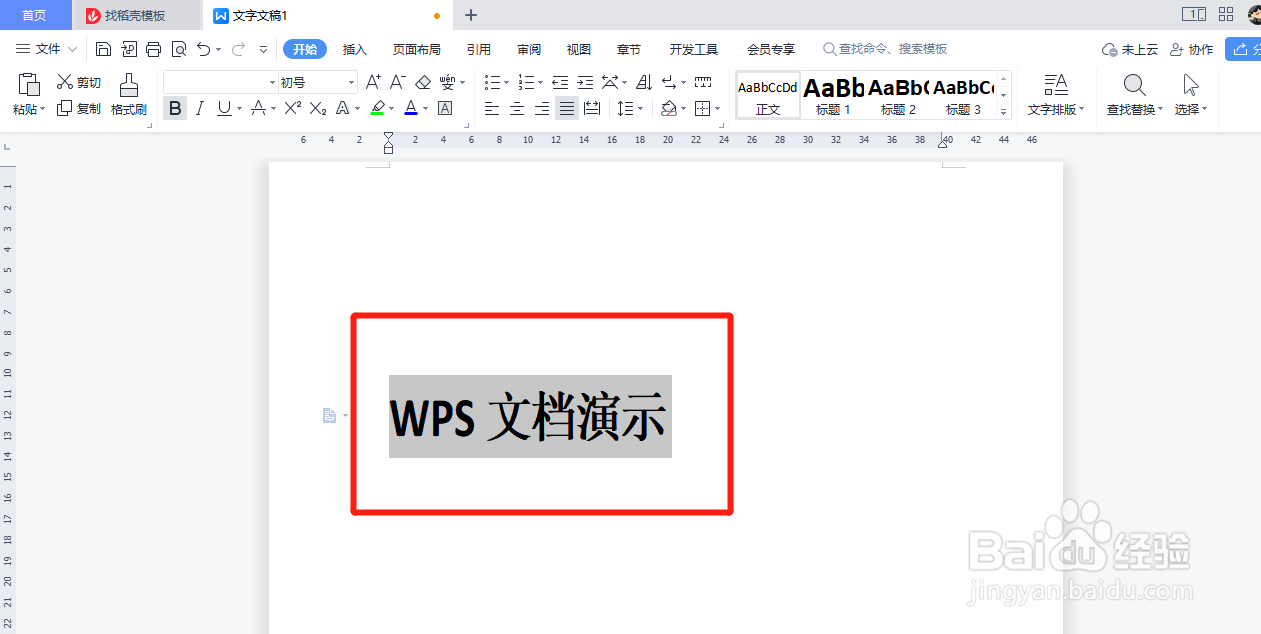Switch to the 审阅 tab

pos(529,49)
